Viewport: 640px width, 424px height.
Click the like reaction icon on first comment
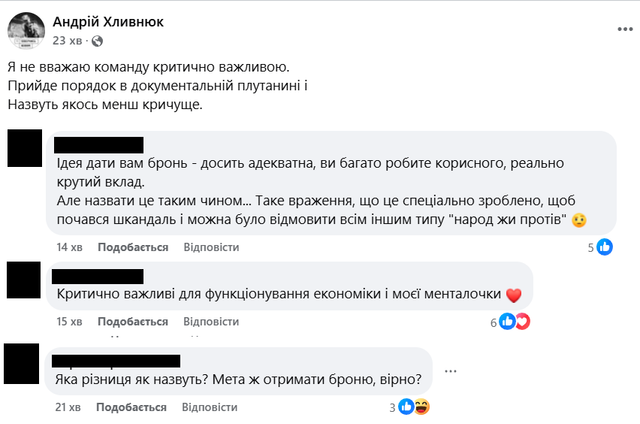[604, 247]
